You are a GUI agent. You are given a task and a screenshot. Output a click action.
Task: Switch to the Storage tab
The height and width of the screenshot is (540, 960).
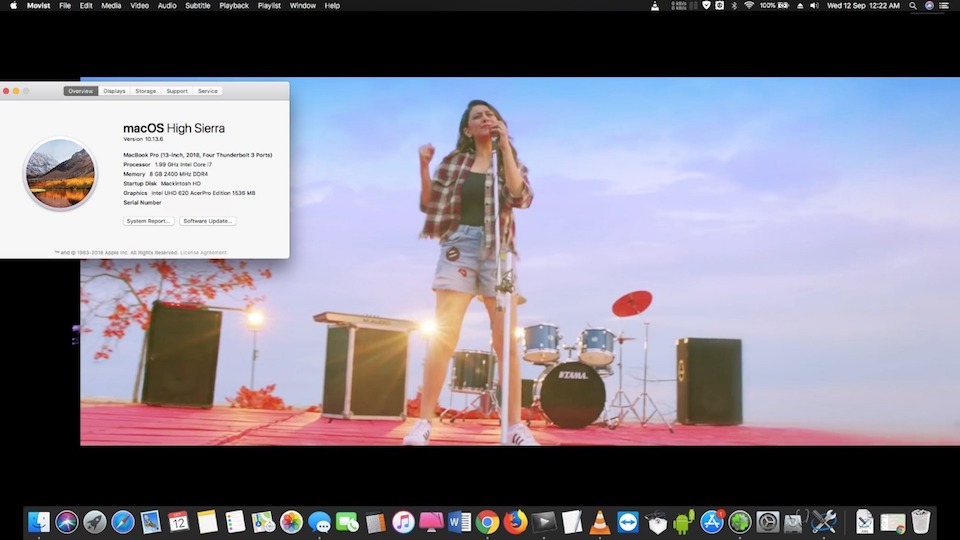146,91
